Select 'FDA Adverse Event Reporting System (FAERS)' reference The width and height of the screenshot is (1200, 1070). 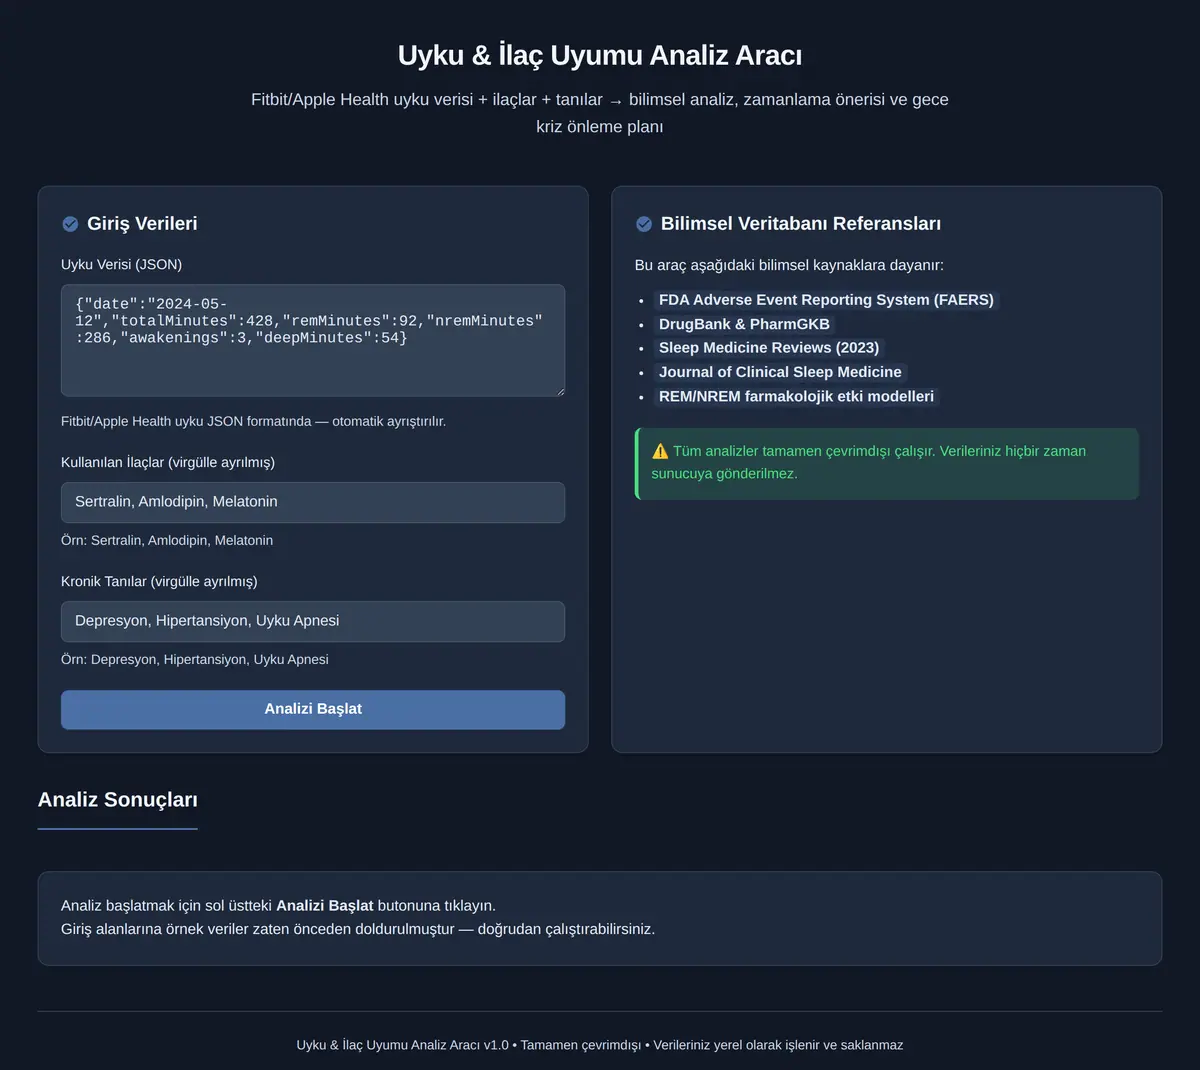point(826,300)
